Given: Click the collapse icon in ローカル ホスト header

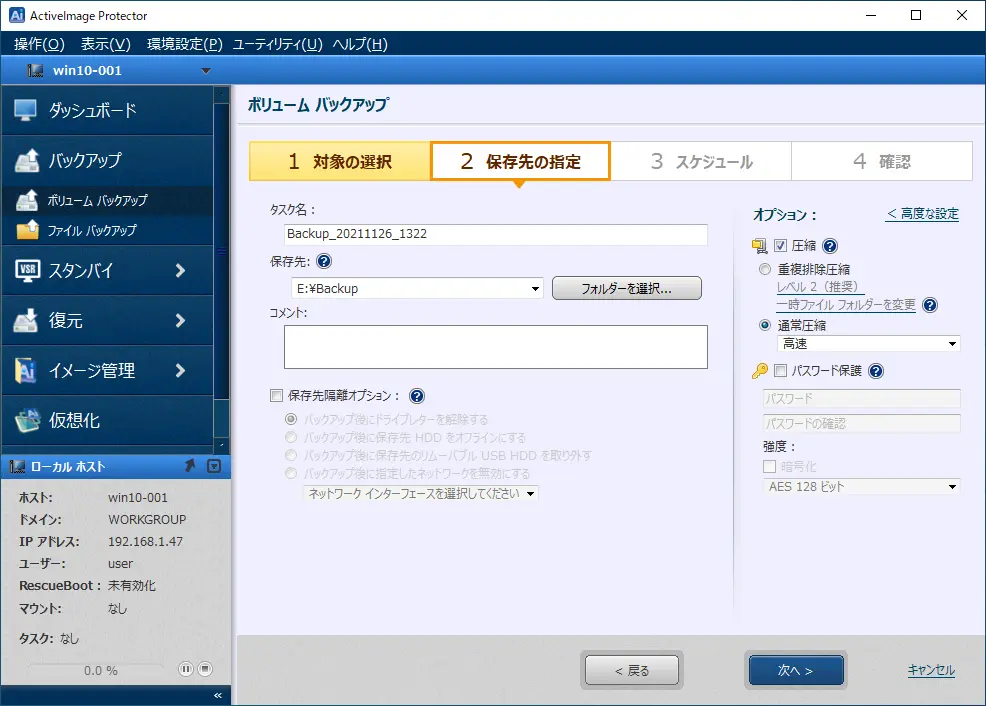Looking at the screenshot, I should point(214,466).
